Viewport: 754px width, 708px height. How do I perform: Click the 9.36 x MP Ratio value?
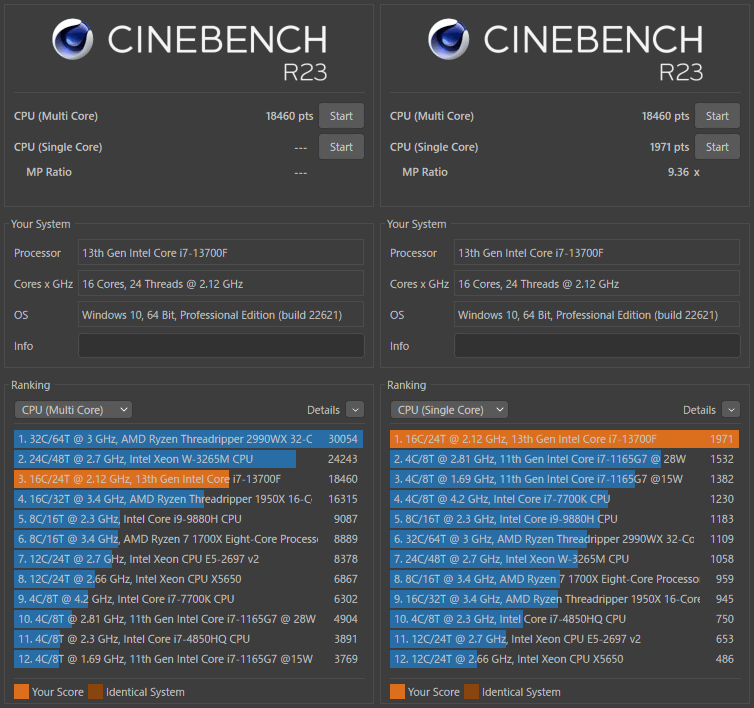coord(683,172)
